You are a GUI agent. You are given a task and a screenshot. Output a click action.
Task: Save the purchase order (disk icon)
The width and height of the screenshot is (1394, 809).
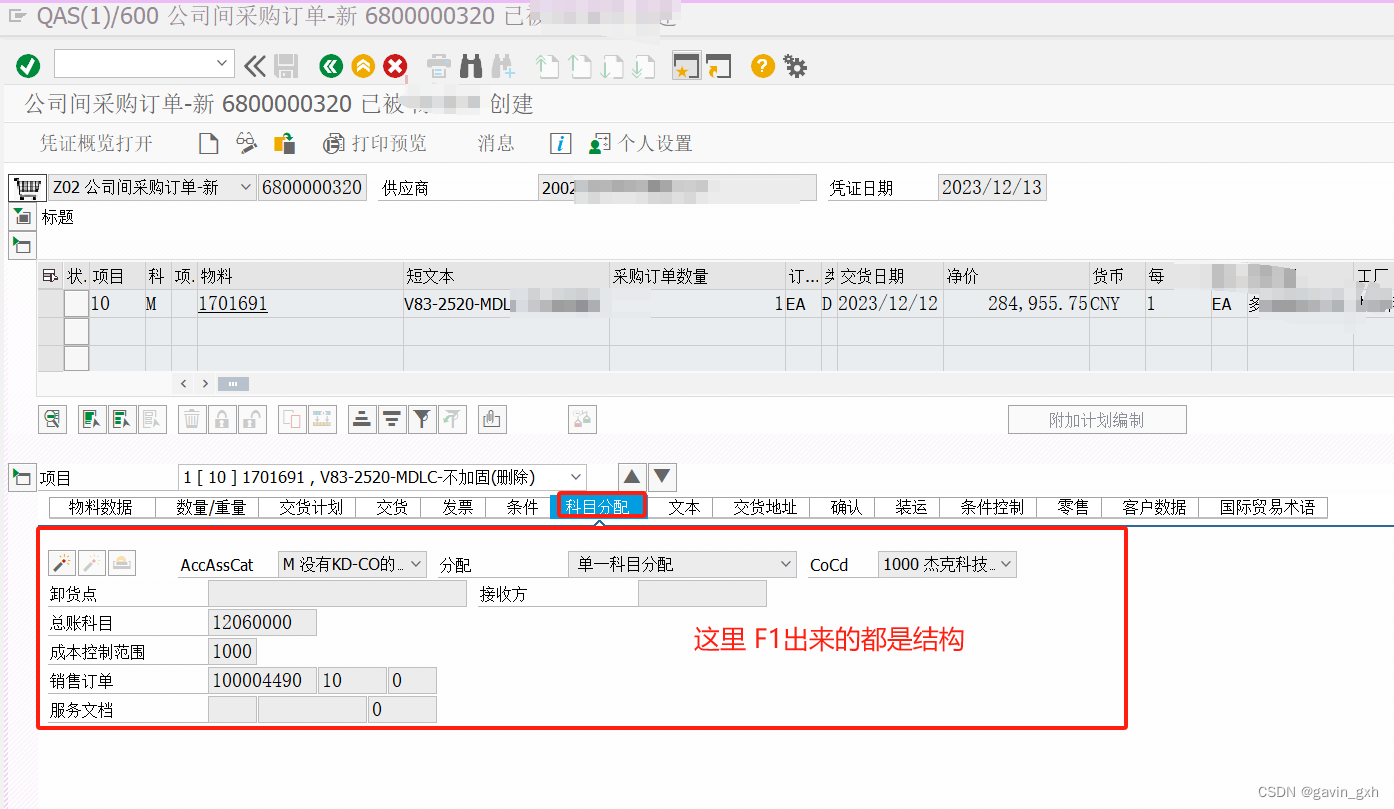point(287,66)
